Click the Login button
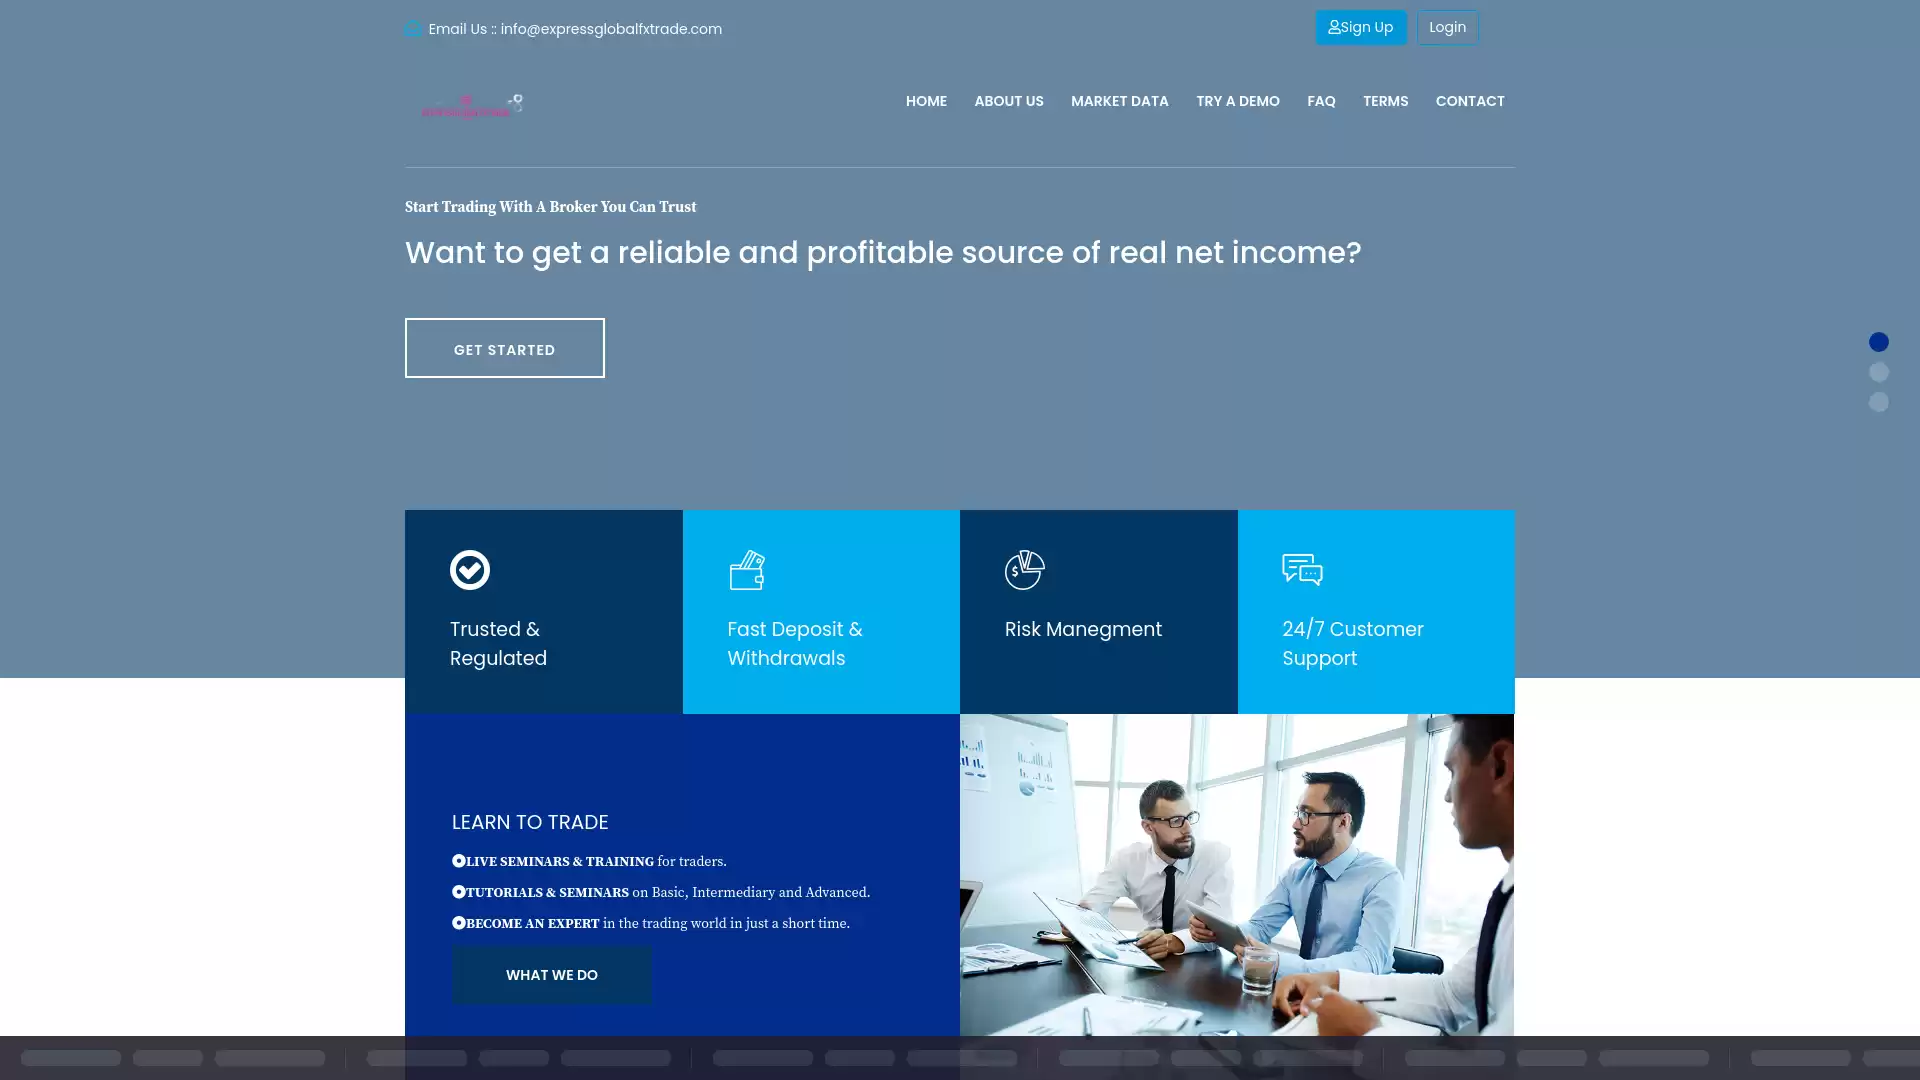 (x=1448, y=28)
